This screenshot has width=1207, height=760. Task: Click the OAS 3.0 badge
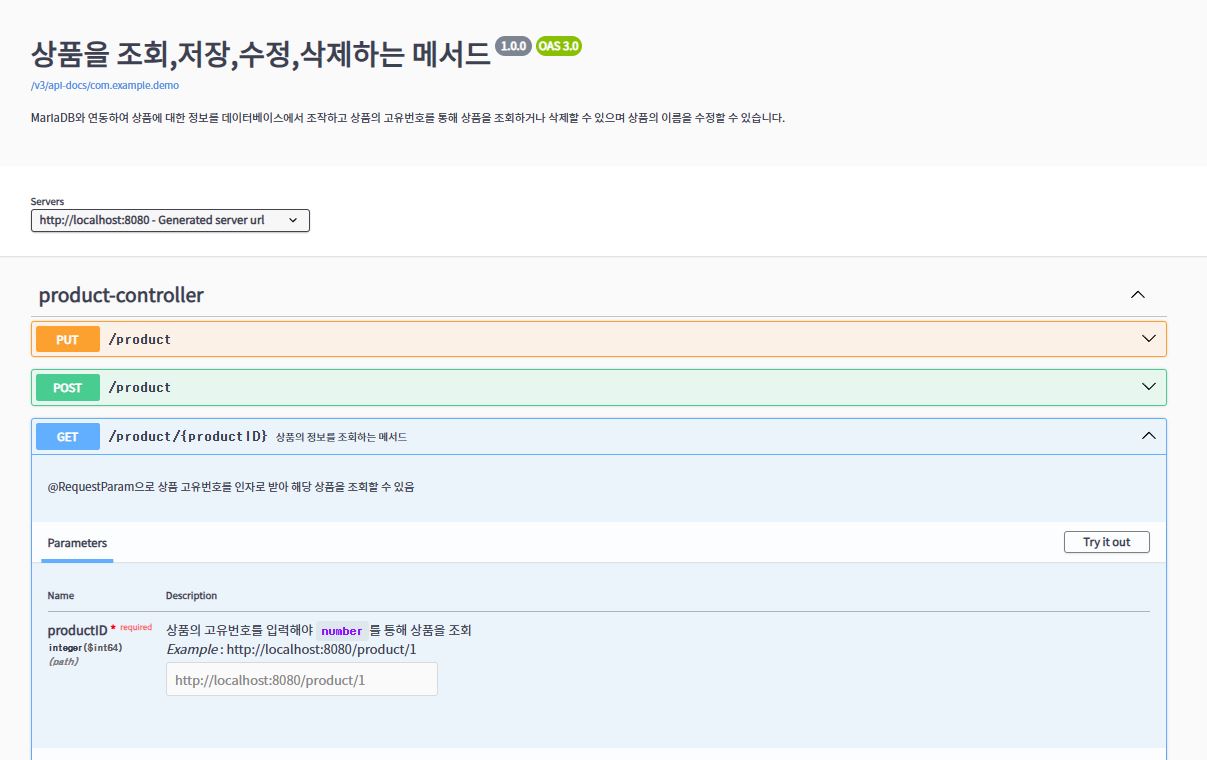pos(559,46)
